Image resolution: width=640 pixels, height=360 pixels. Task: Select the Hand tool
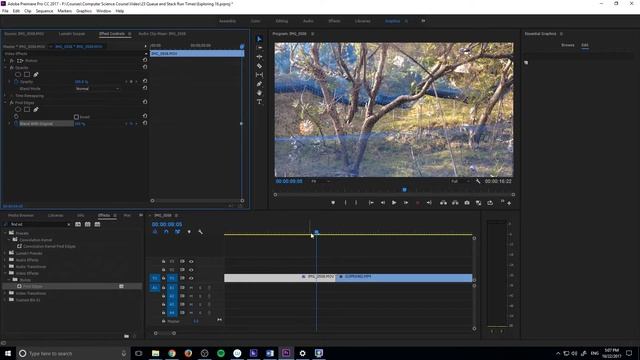(259, 93)
